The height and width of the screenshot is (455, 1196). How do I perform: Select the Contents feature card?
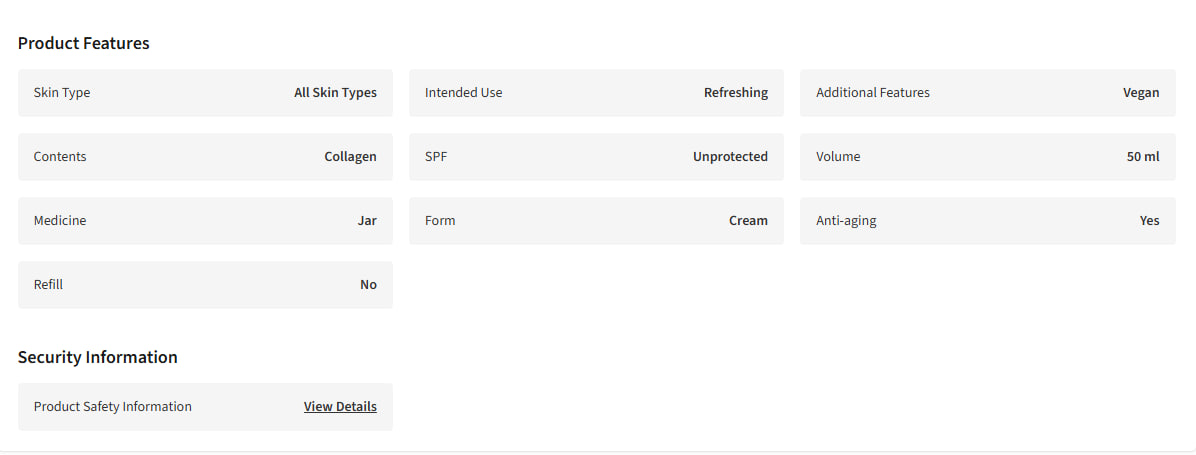[x=205, y=157]
